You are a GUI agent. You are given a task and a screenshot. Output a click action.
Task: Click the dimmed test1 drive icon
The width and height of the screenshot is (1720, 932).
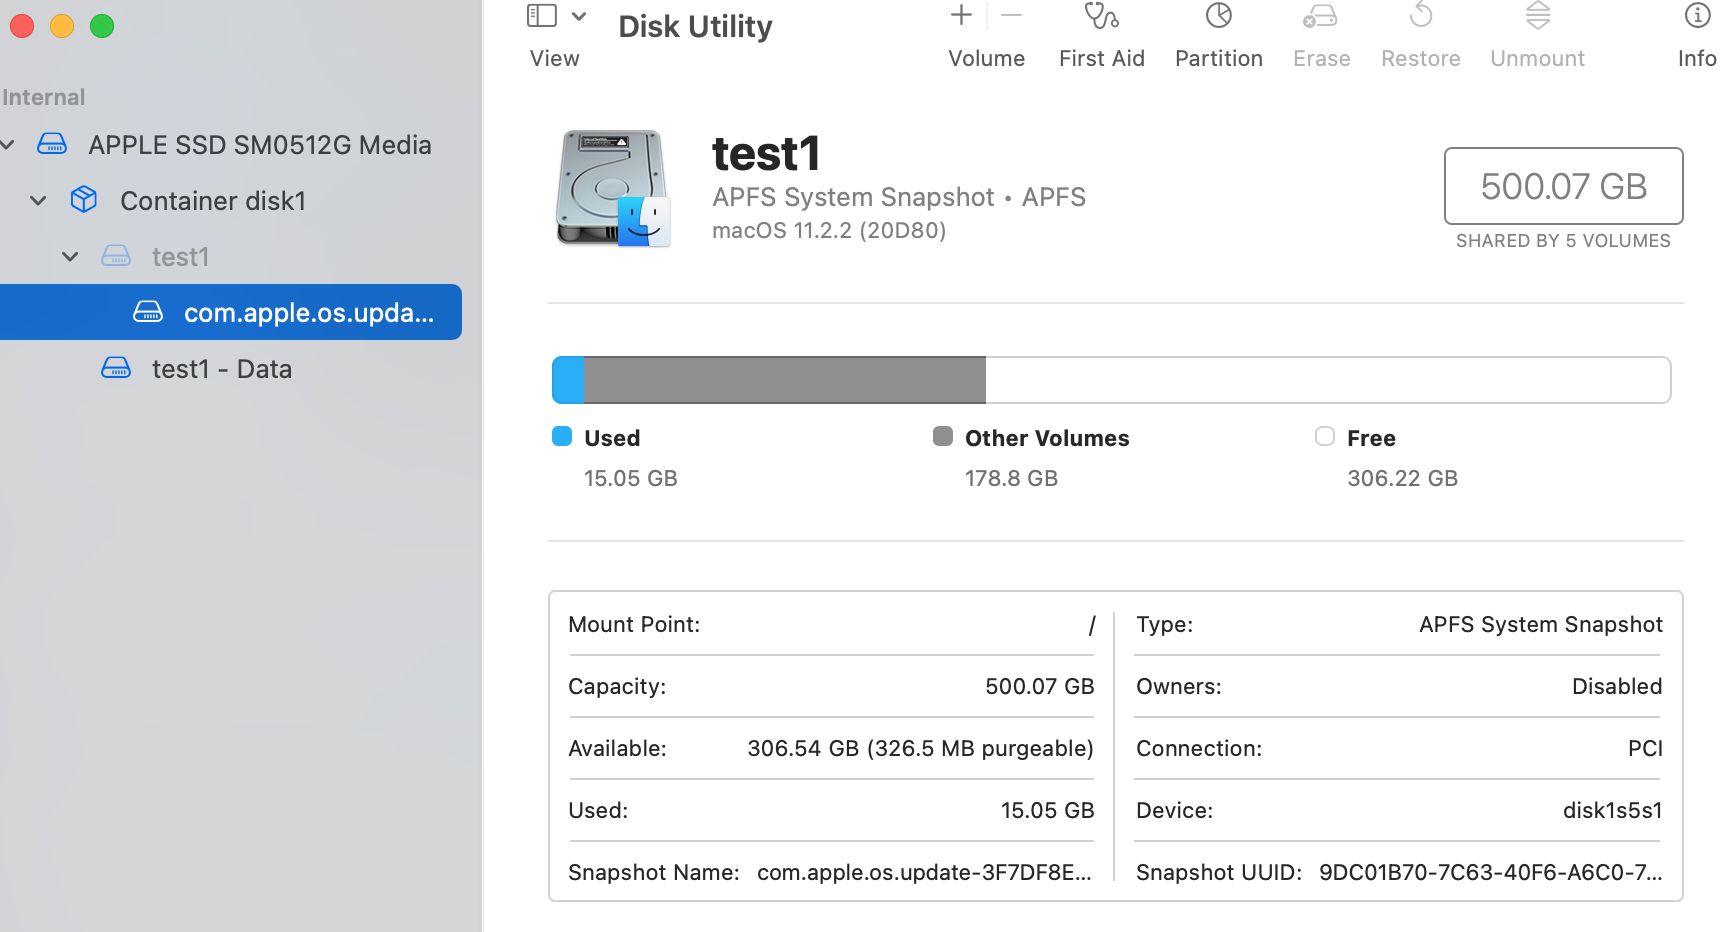116,256
